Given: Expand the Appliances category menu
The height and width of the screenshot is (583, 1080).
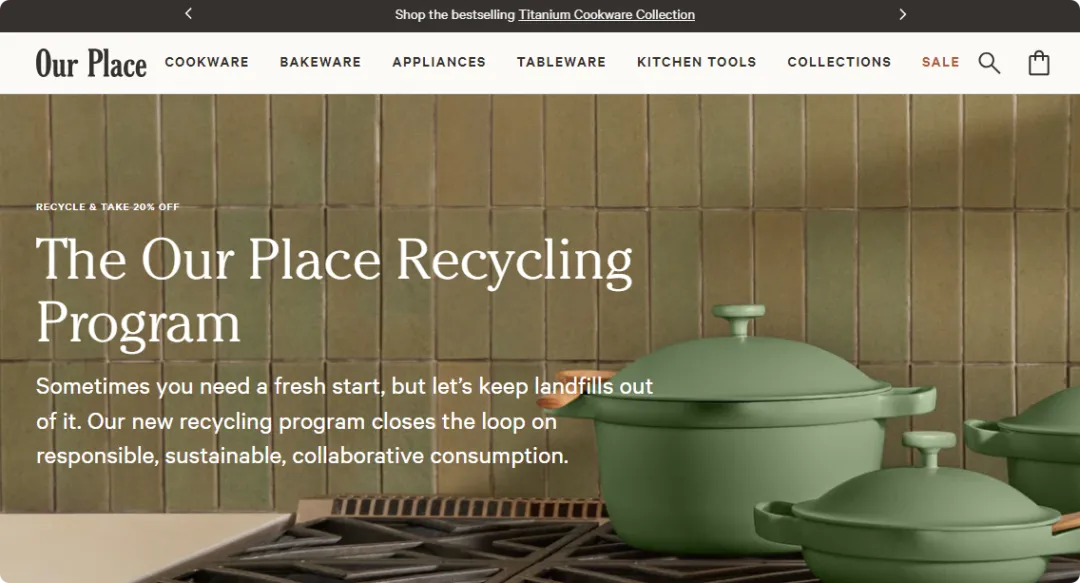Looking at the screenshot, I should point(439,62).
